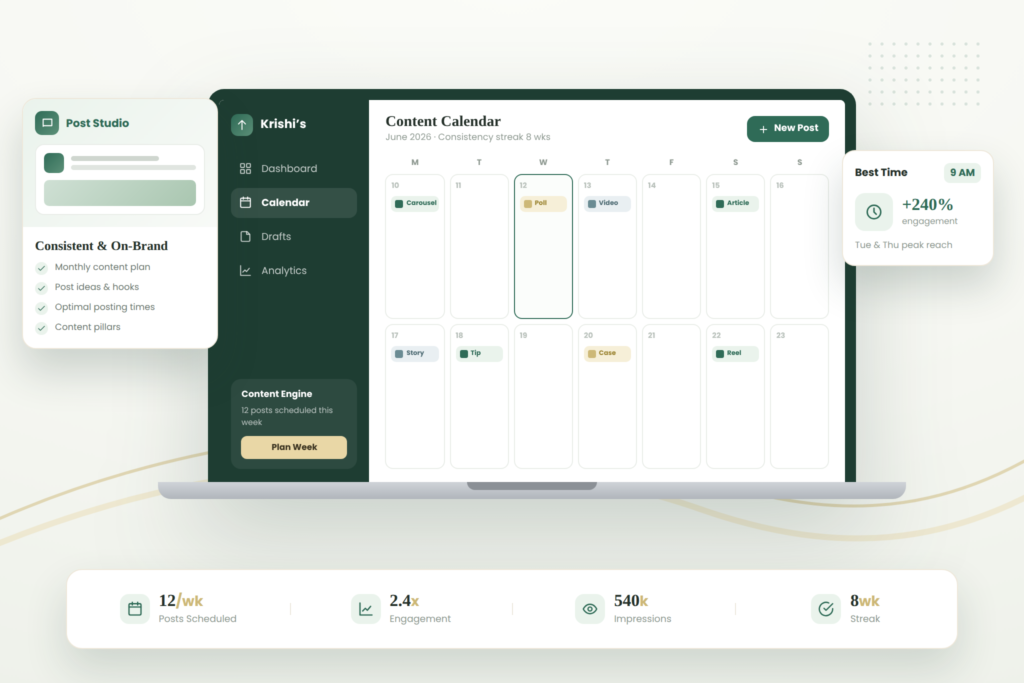Click the New Post button
Image resolution: width=1024 pixels, height=683 pixels.
coord(788,129)
